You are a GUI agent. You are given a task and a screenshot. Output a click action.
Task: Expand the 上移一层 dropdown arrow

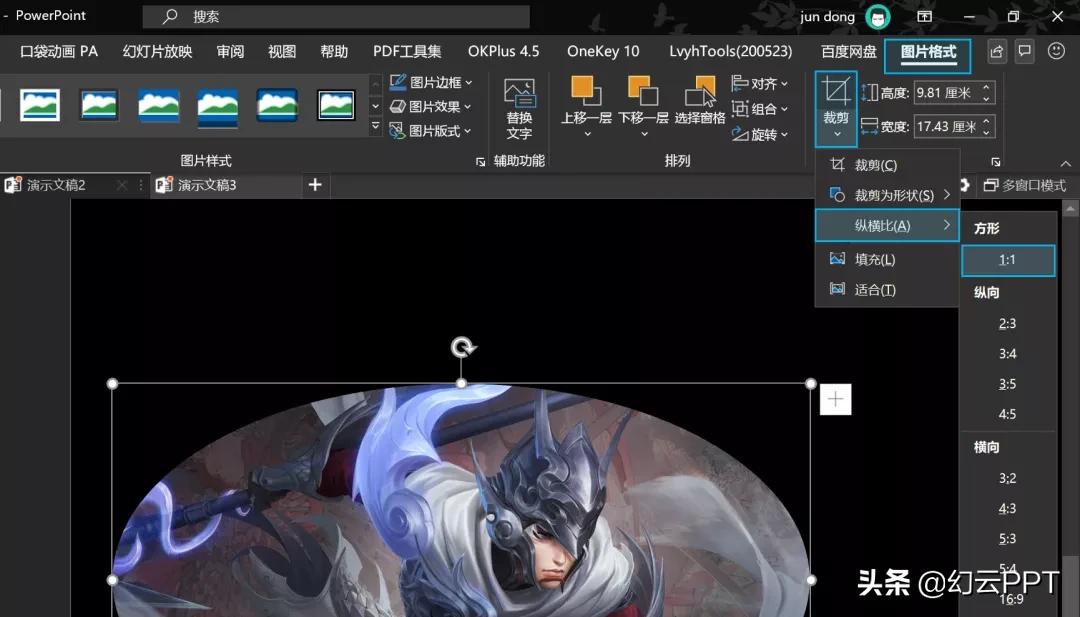tap(587, 134)
